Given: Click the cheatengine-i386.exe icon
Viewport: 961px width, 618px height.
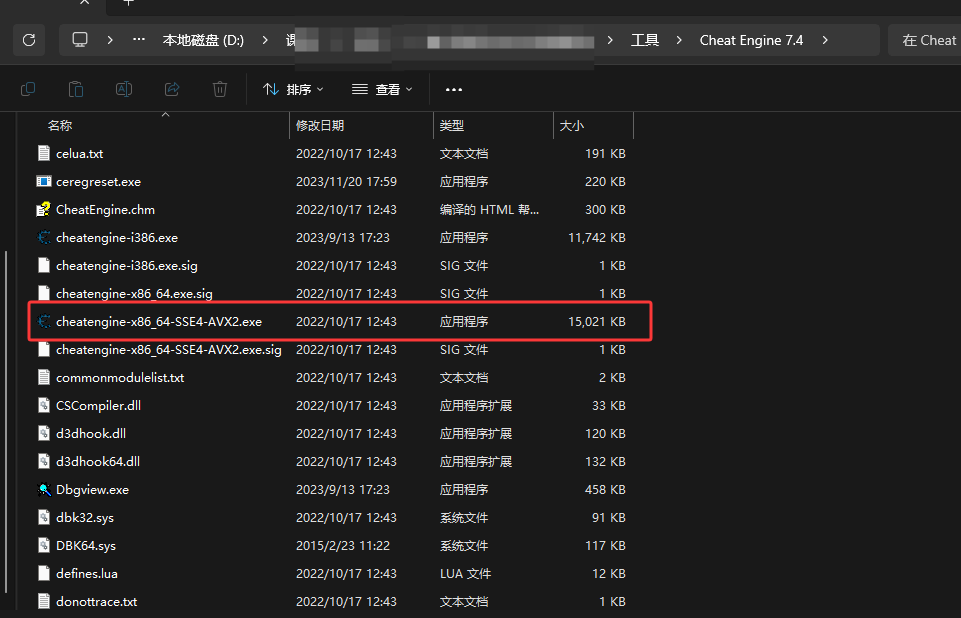Looking at the screenshot, I should (44, 237).
